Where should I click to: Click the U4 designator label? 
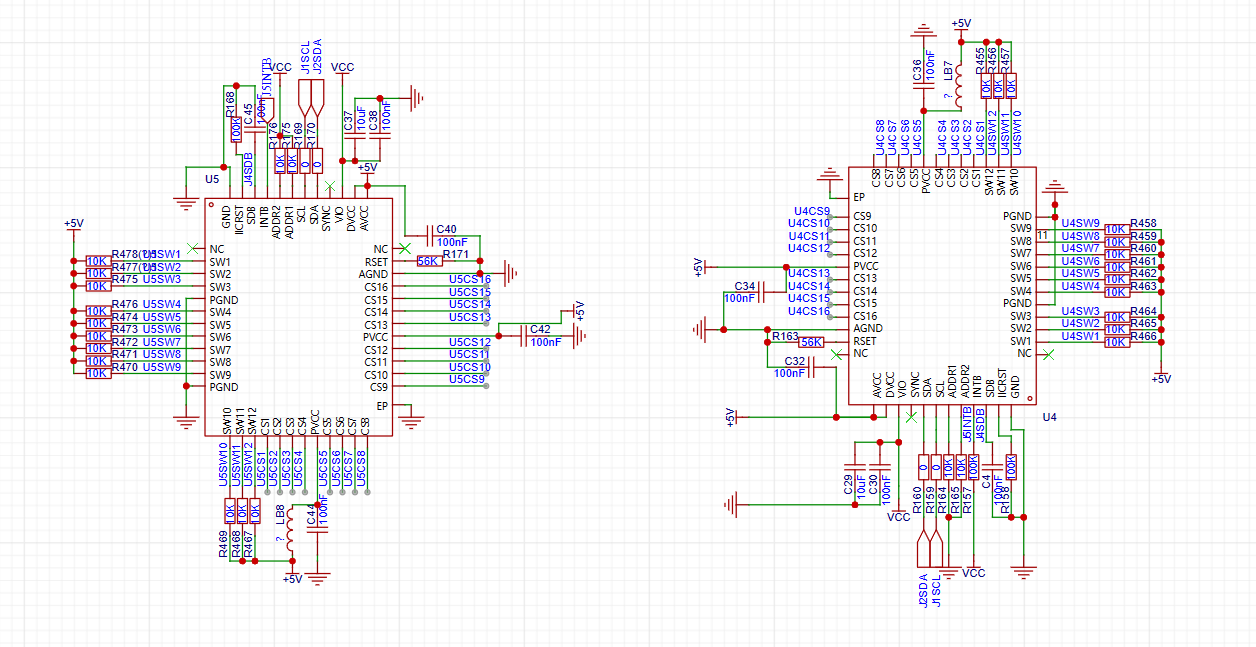coord(1049,416)
